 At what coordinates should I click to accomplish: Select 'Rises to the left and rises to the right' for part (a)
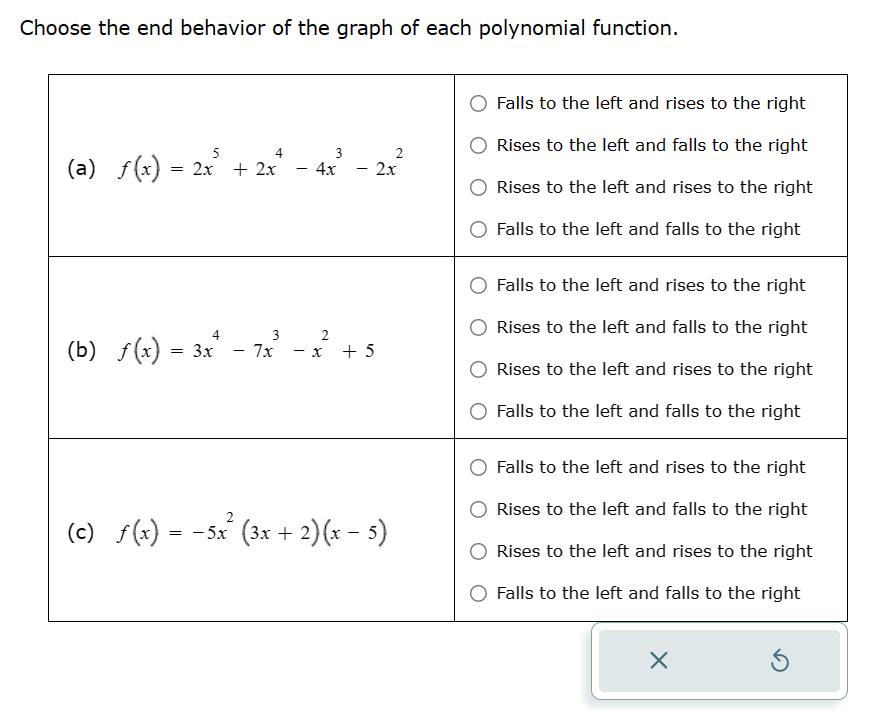(x=477, y=187)
